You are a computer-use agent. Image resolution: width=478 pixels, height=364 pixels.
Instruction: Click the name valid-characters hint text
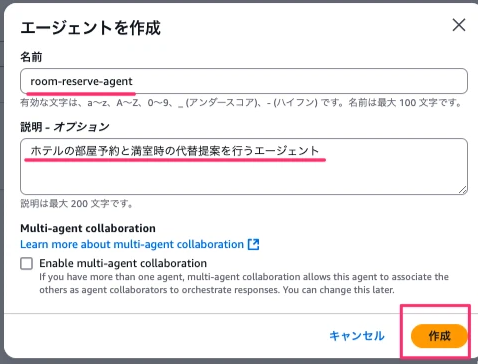tap(241, 103)
